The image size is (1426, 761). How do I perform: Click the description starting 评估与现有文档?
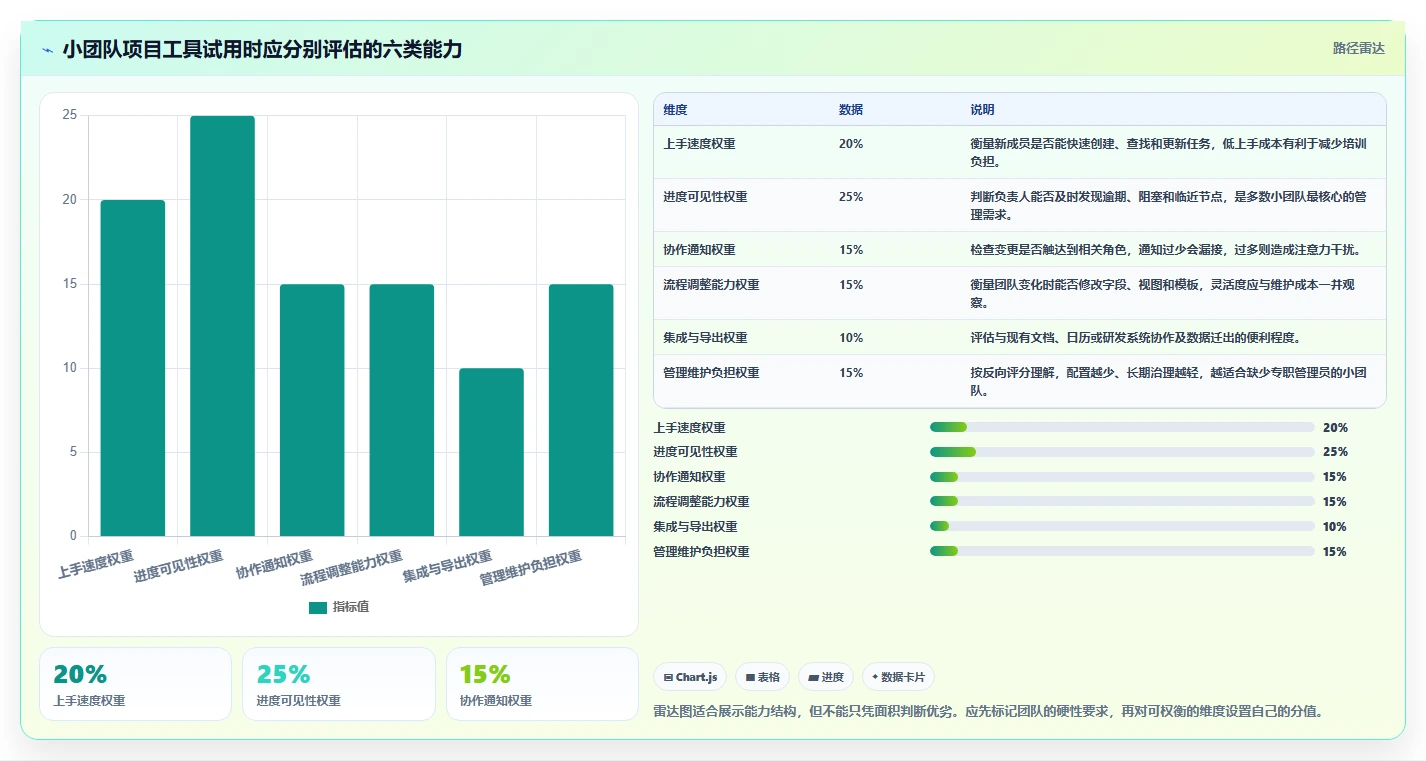point(1135,338)
